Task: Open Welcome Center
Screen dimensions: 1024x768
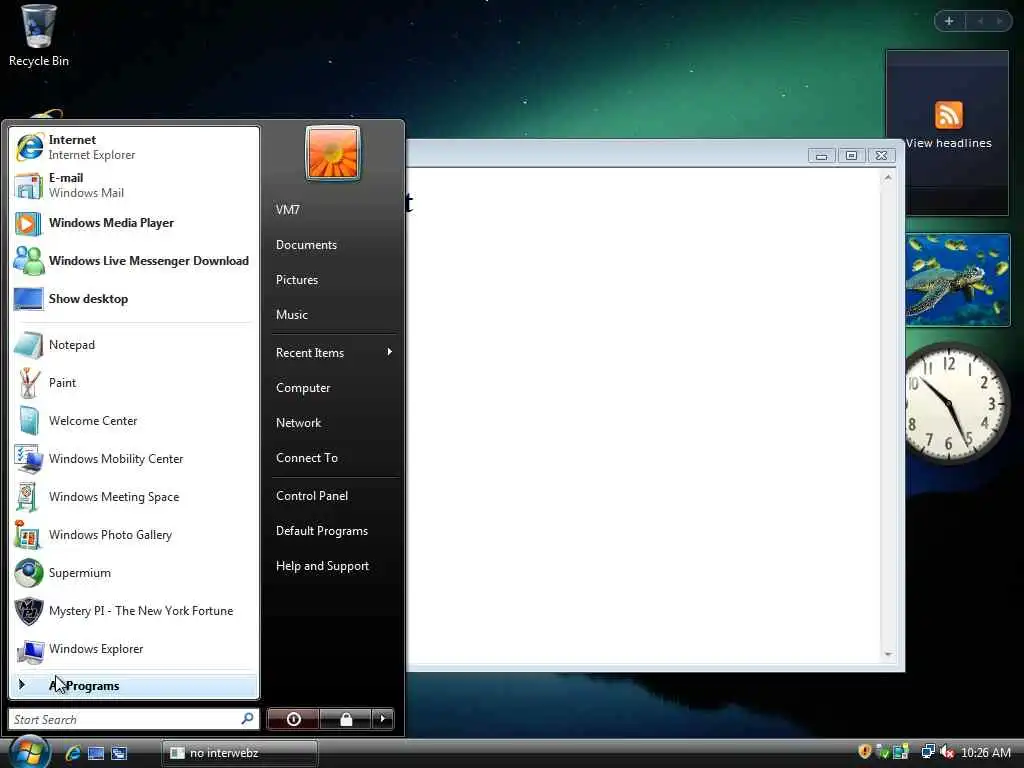Action: tap(134, 421)
